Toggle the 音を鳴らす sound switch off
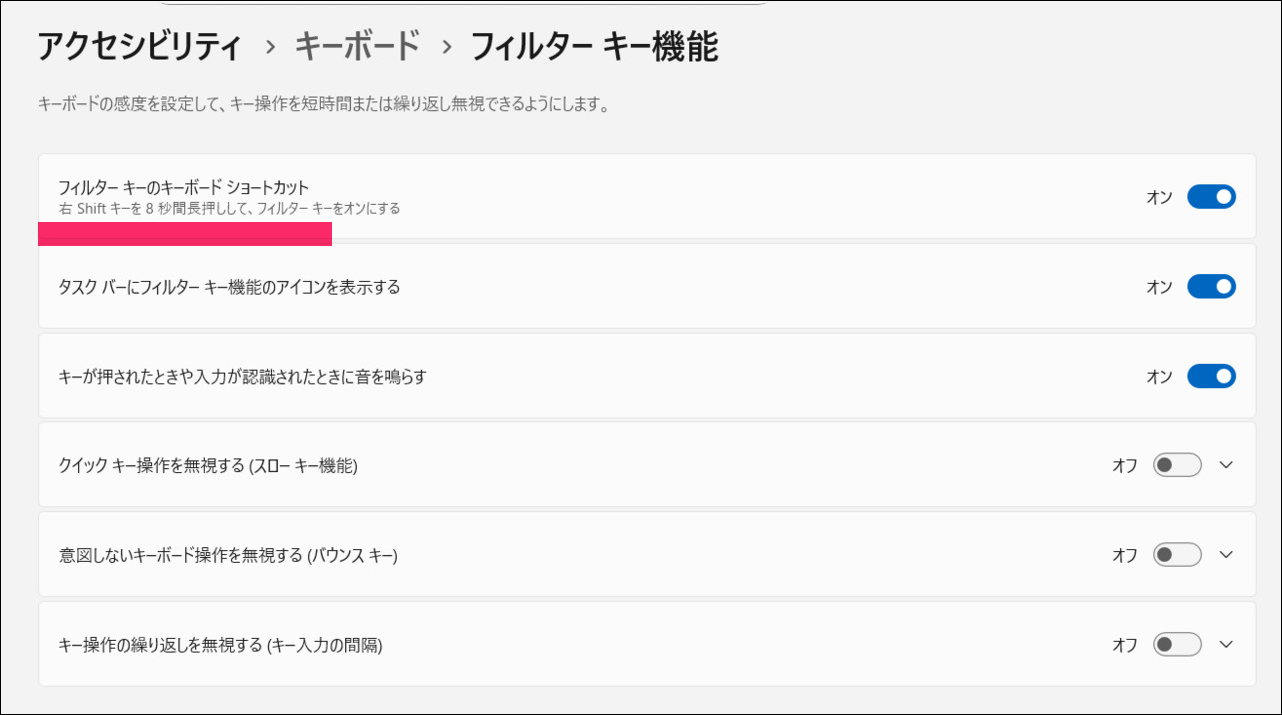1282x715 pixels. point(1211,376)
